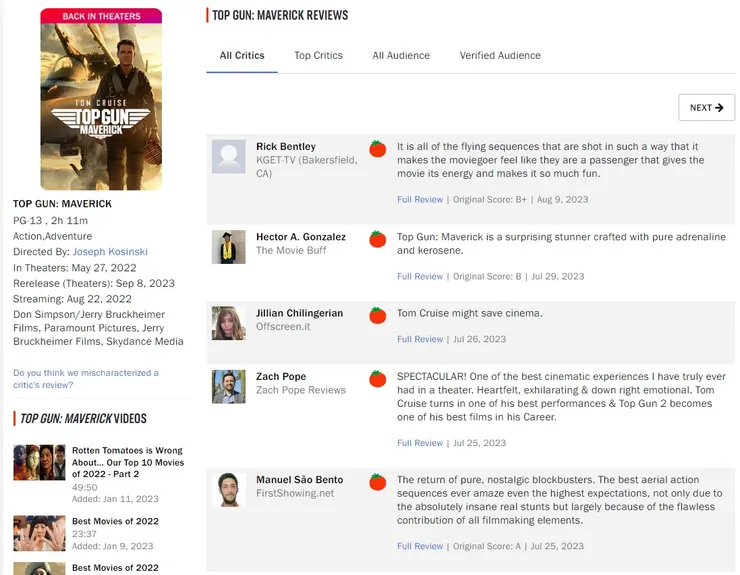Click the 'TOP GUN: MAVERICK REVIEWS' heading

[x=280, y=15]
